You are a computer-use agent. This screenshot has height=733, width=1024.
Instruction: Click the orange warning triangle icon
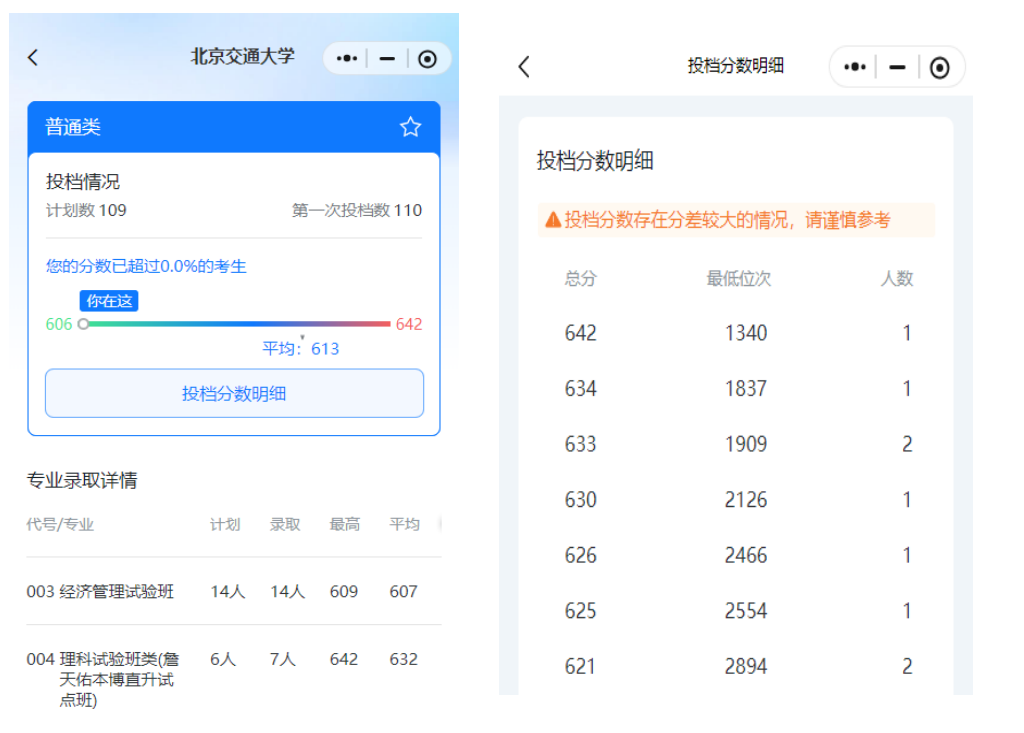coord(552,220)
